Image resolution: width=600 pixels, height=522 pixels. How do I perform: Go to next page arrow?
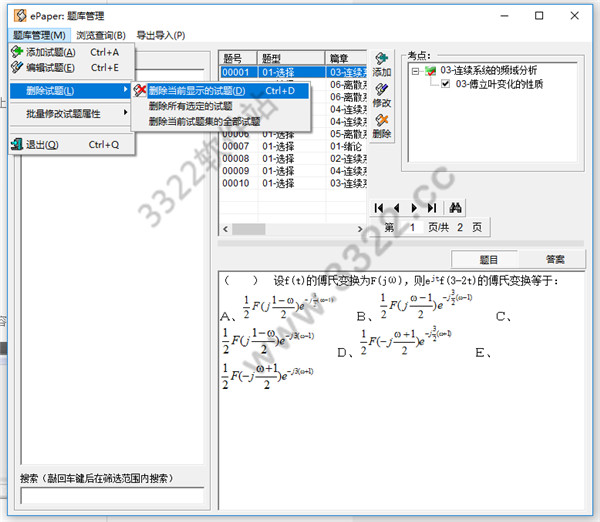414,208
